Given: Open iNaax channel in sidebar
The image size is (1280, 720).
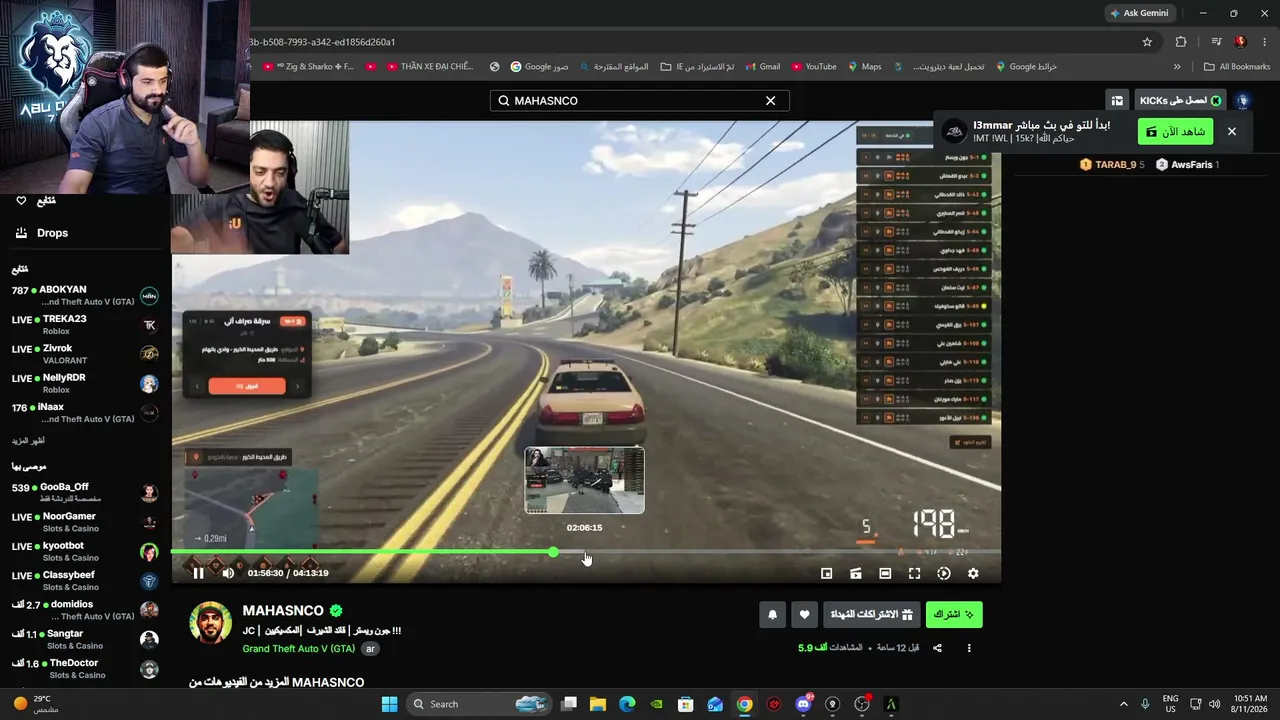Looking at the screenshot, I should pyautogui.click(x=84, y=413).
